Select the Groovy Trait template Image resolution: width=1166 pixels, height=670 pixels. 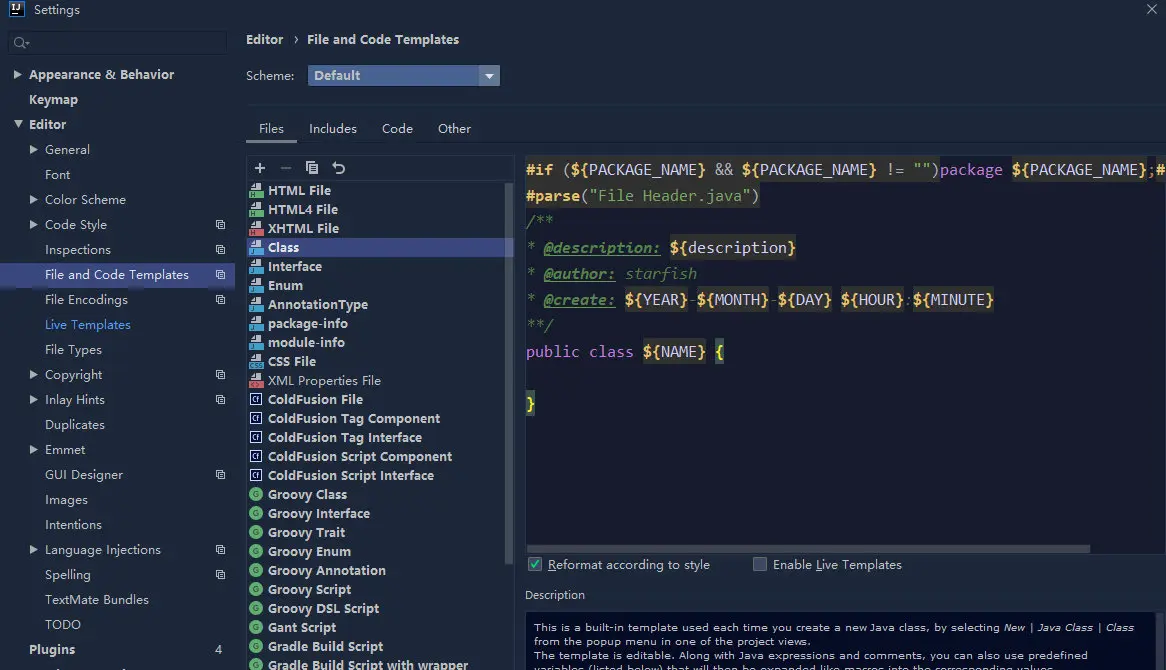[x=306, y=532]
